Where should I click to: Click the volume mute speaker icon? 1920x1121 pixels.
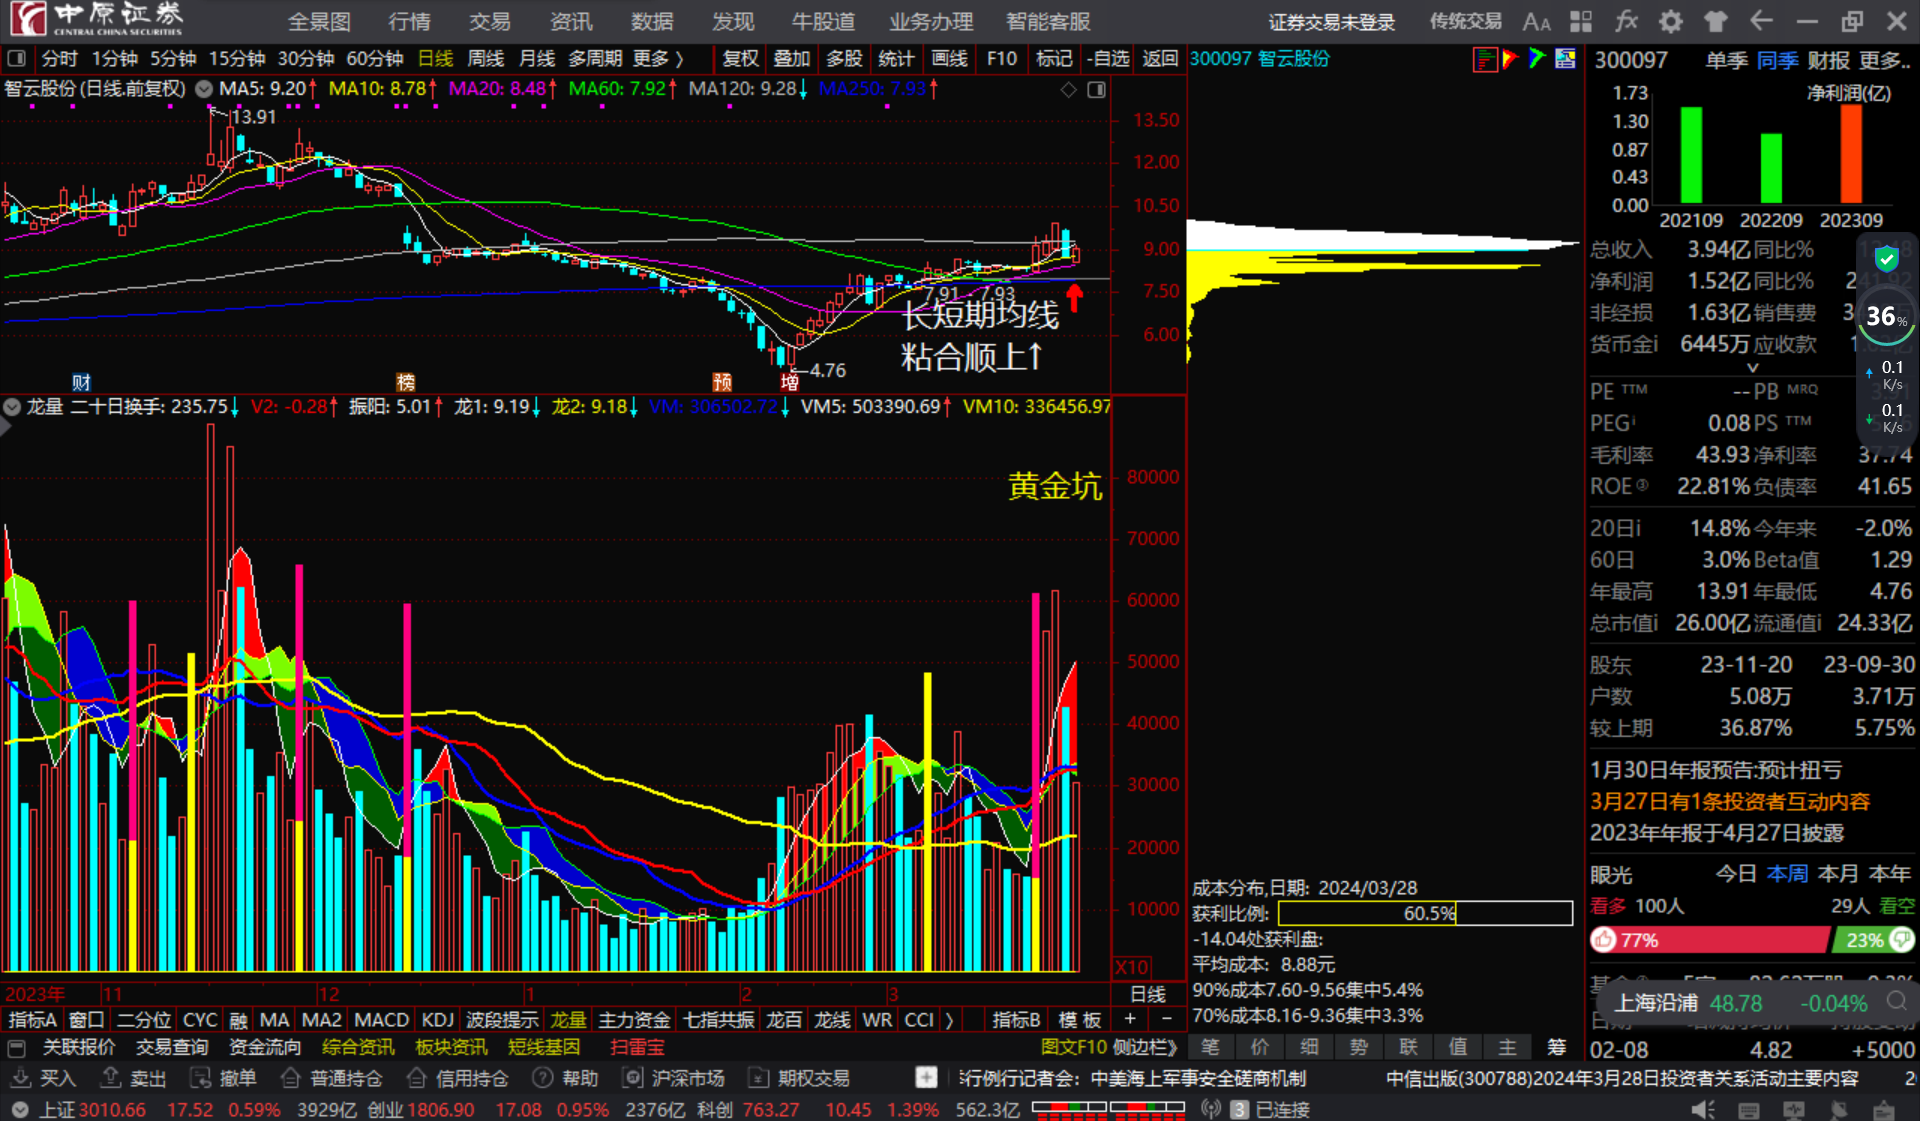(x=1702, y=1109)
